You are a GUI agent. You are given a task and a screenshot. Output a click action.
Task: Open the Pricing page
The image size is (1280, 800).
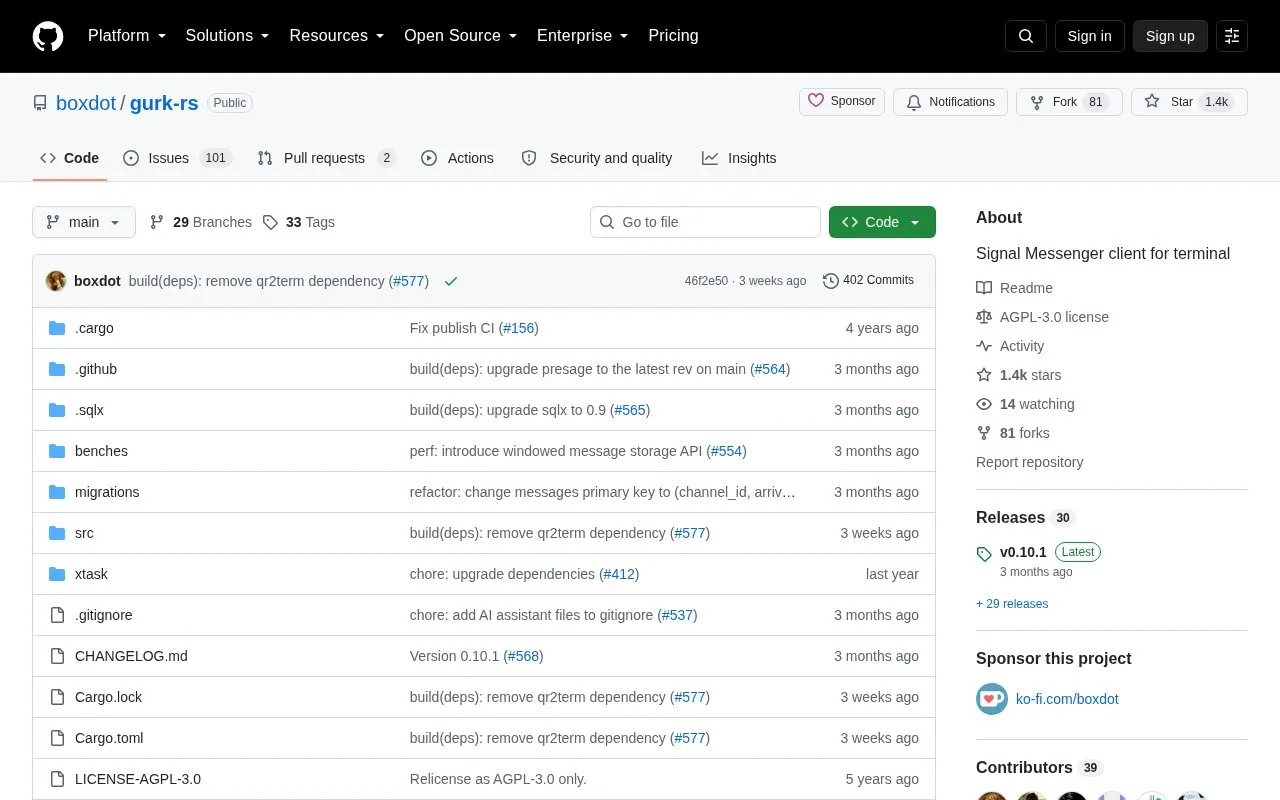coord(673,36)
